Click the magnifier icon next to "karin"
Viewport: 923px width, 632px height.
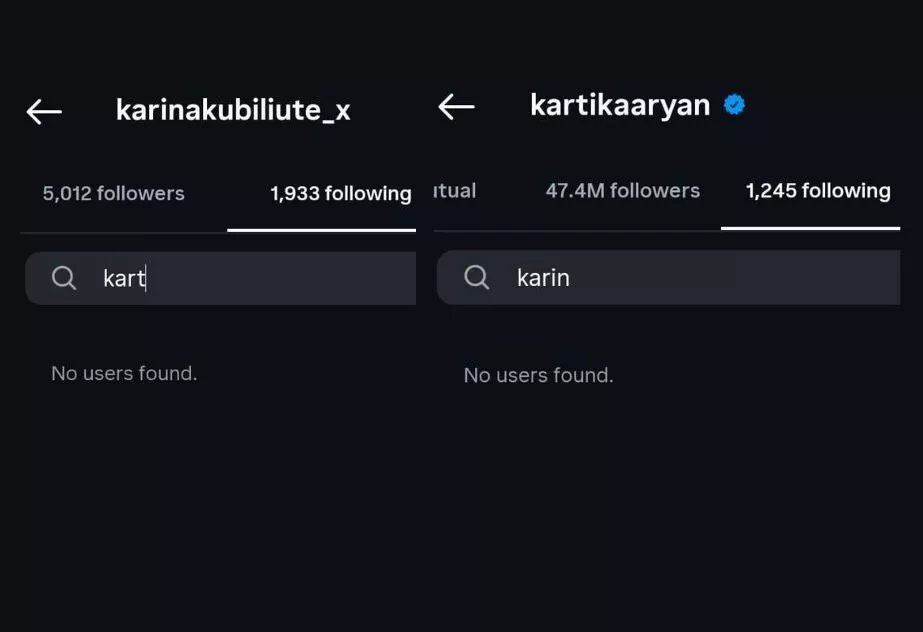pos(477,277)
